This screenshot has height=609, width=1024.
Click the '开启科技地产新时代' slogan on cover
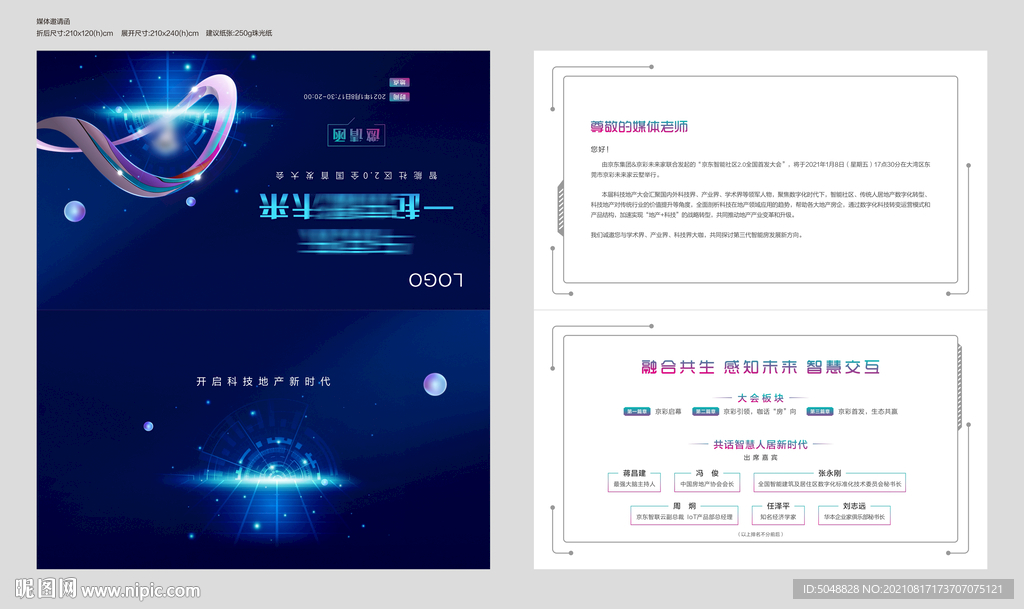[263, 381]
